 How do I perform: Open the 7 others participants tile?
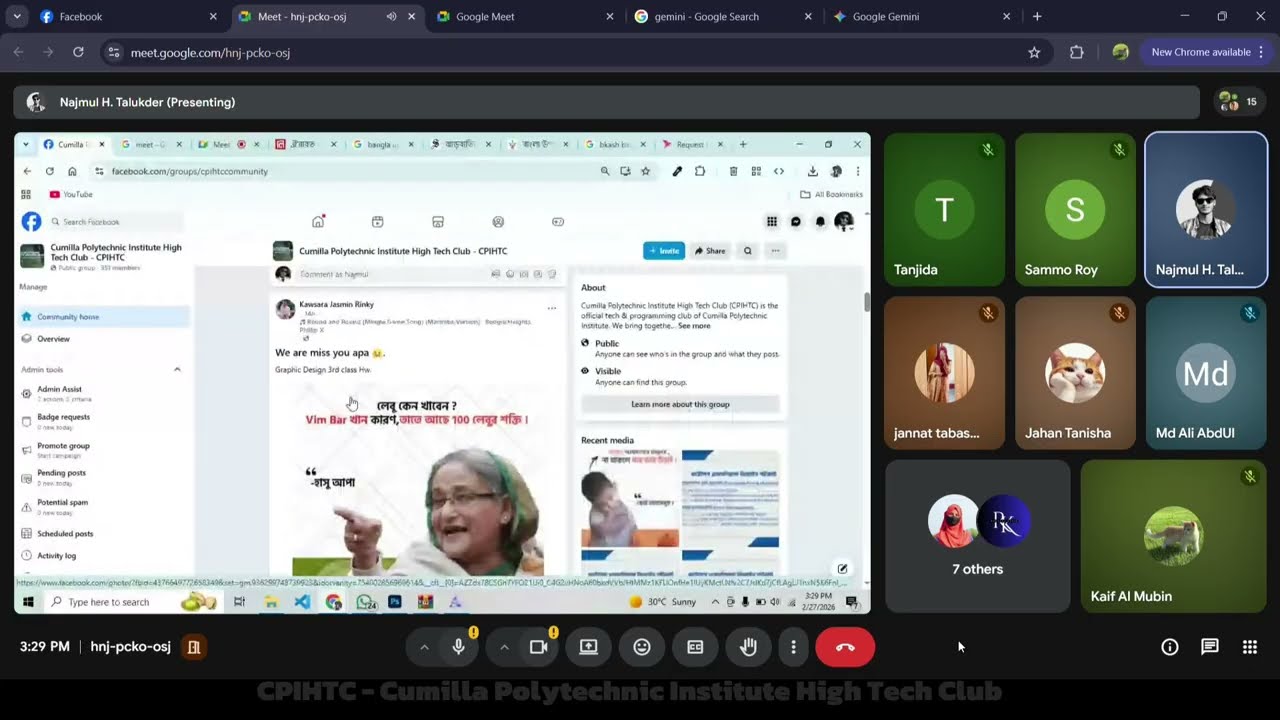pos(978,537)
